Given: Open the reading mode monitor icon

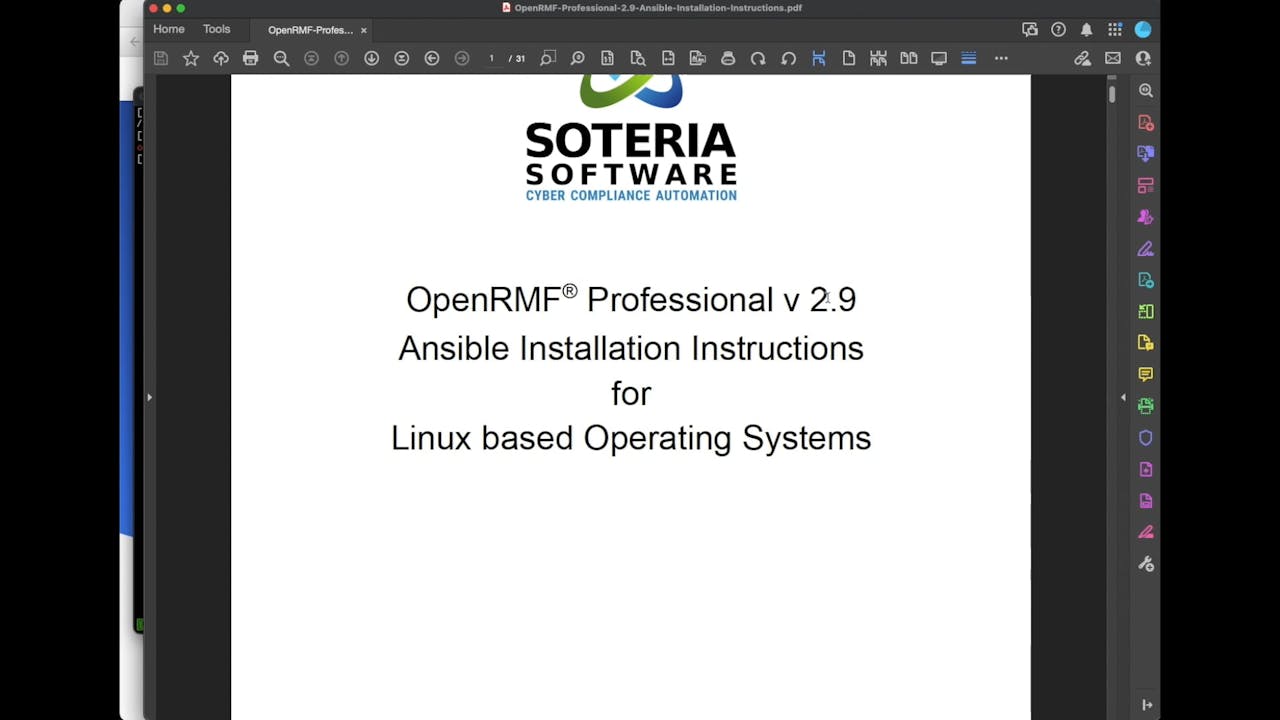Looking at the screenshot, I should coord(939,58).
